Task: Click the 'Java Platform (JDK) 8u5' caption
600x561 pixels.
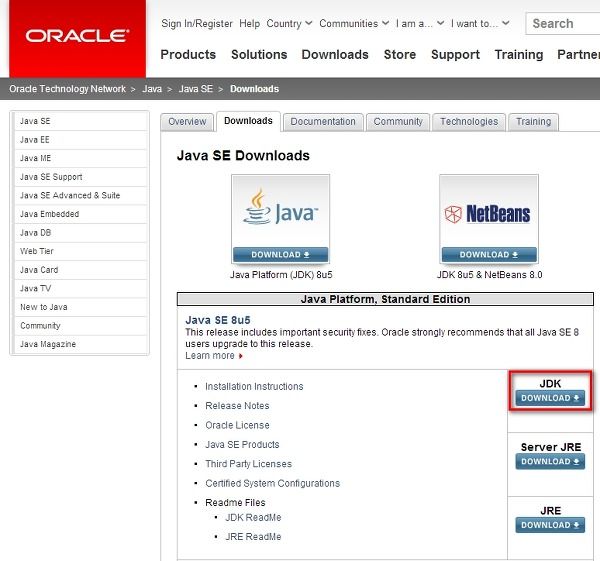Action: (281, 275)
